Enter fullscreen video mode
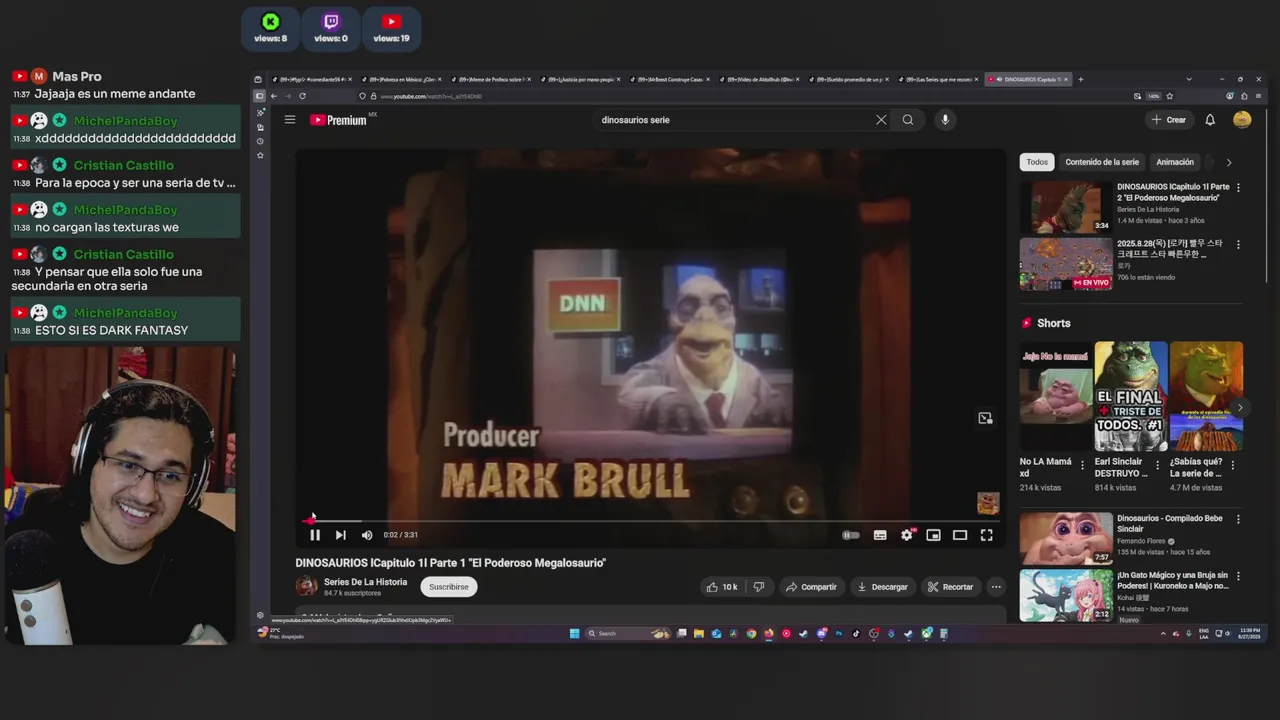Screen dimensions: 1280x720 tap(987, 535)
